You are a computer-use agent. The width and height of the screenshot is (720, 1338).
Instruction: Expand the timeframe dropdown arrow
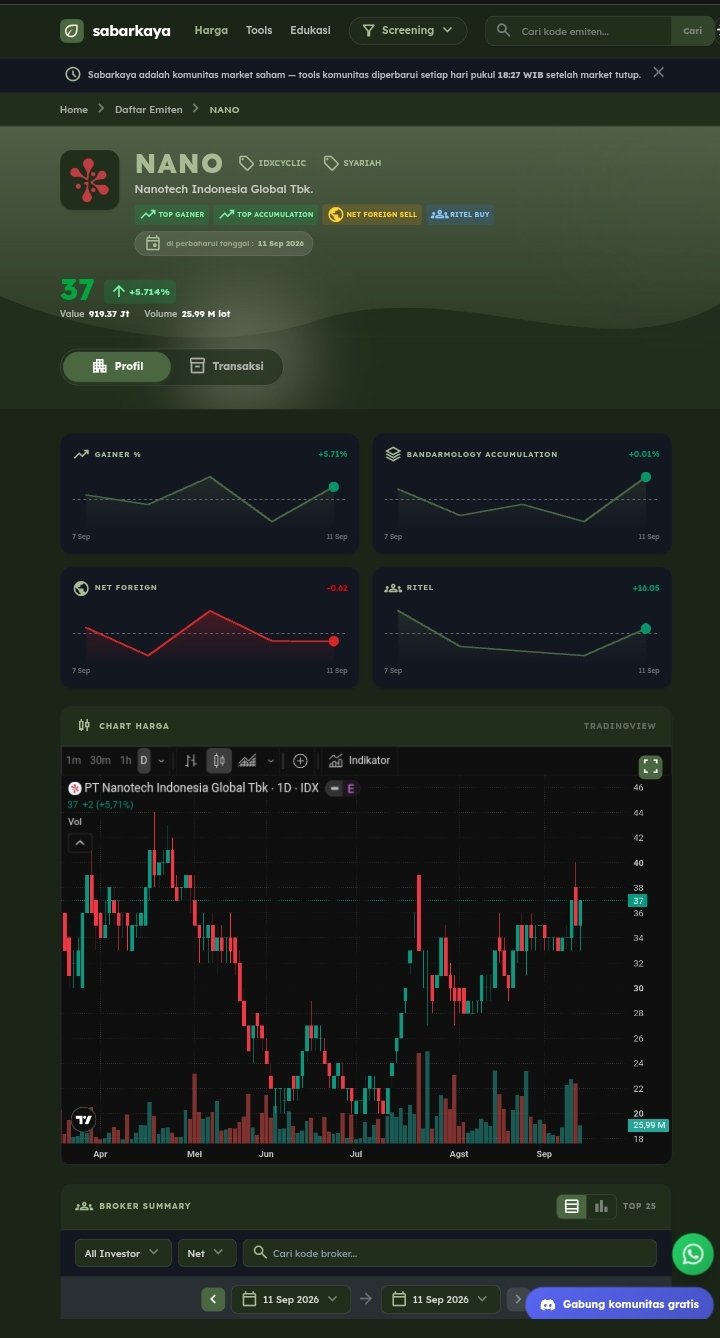[x=162, y=761]
